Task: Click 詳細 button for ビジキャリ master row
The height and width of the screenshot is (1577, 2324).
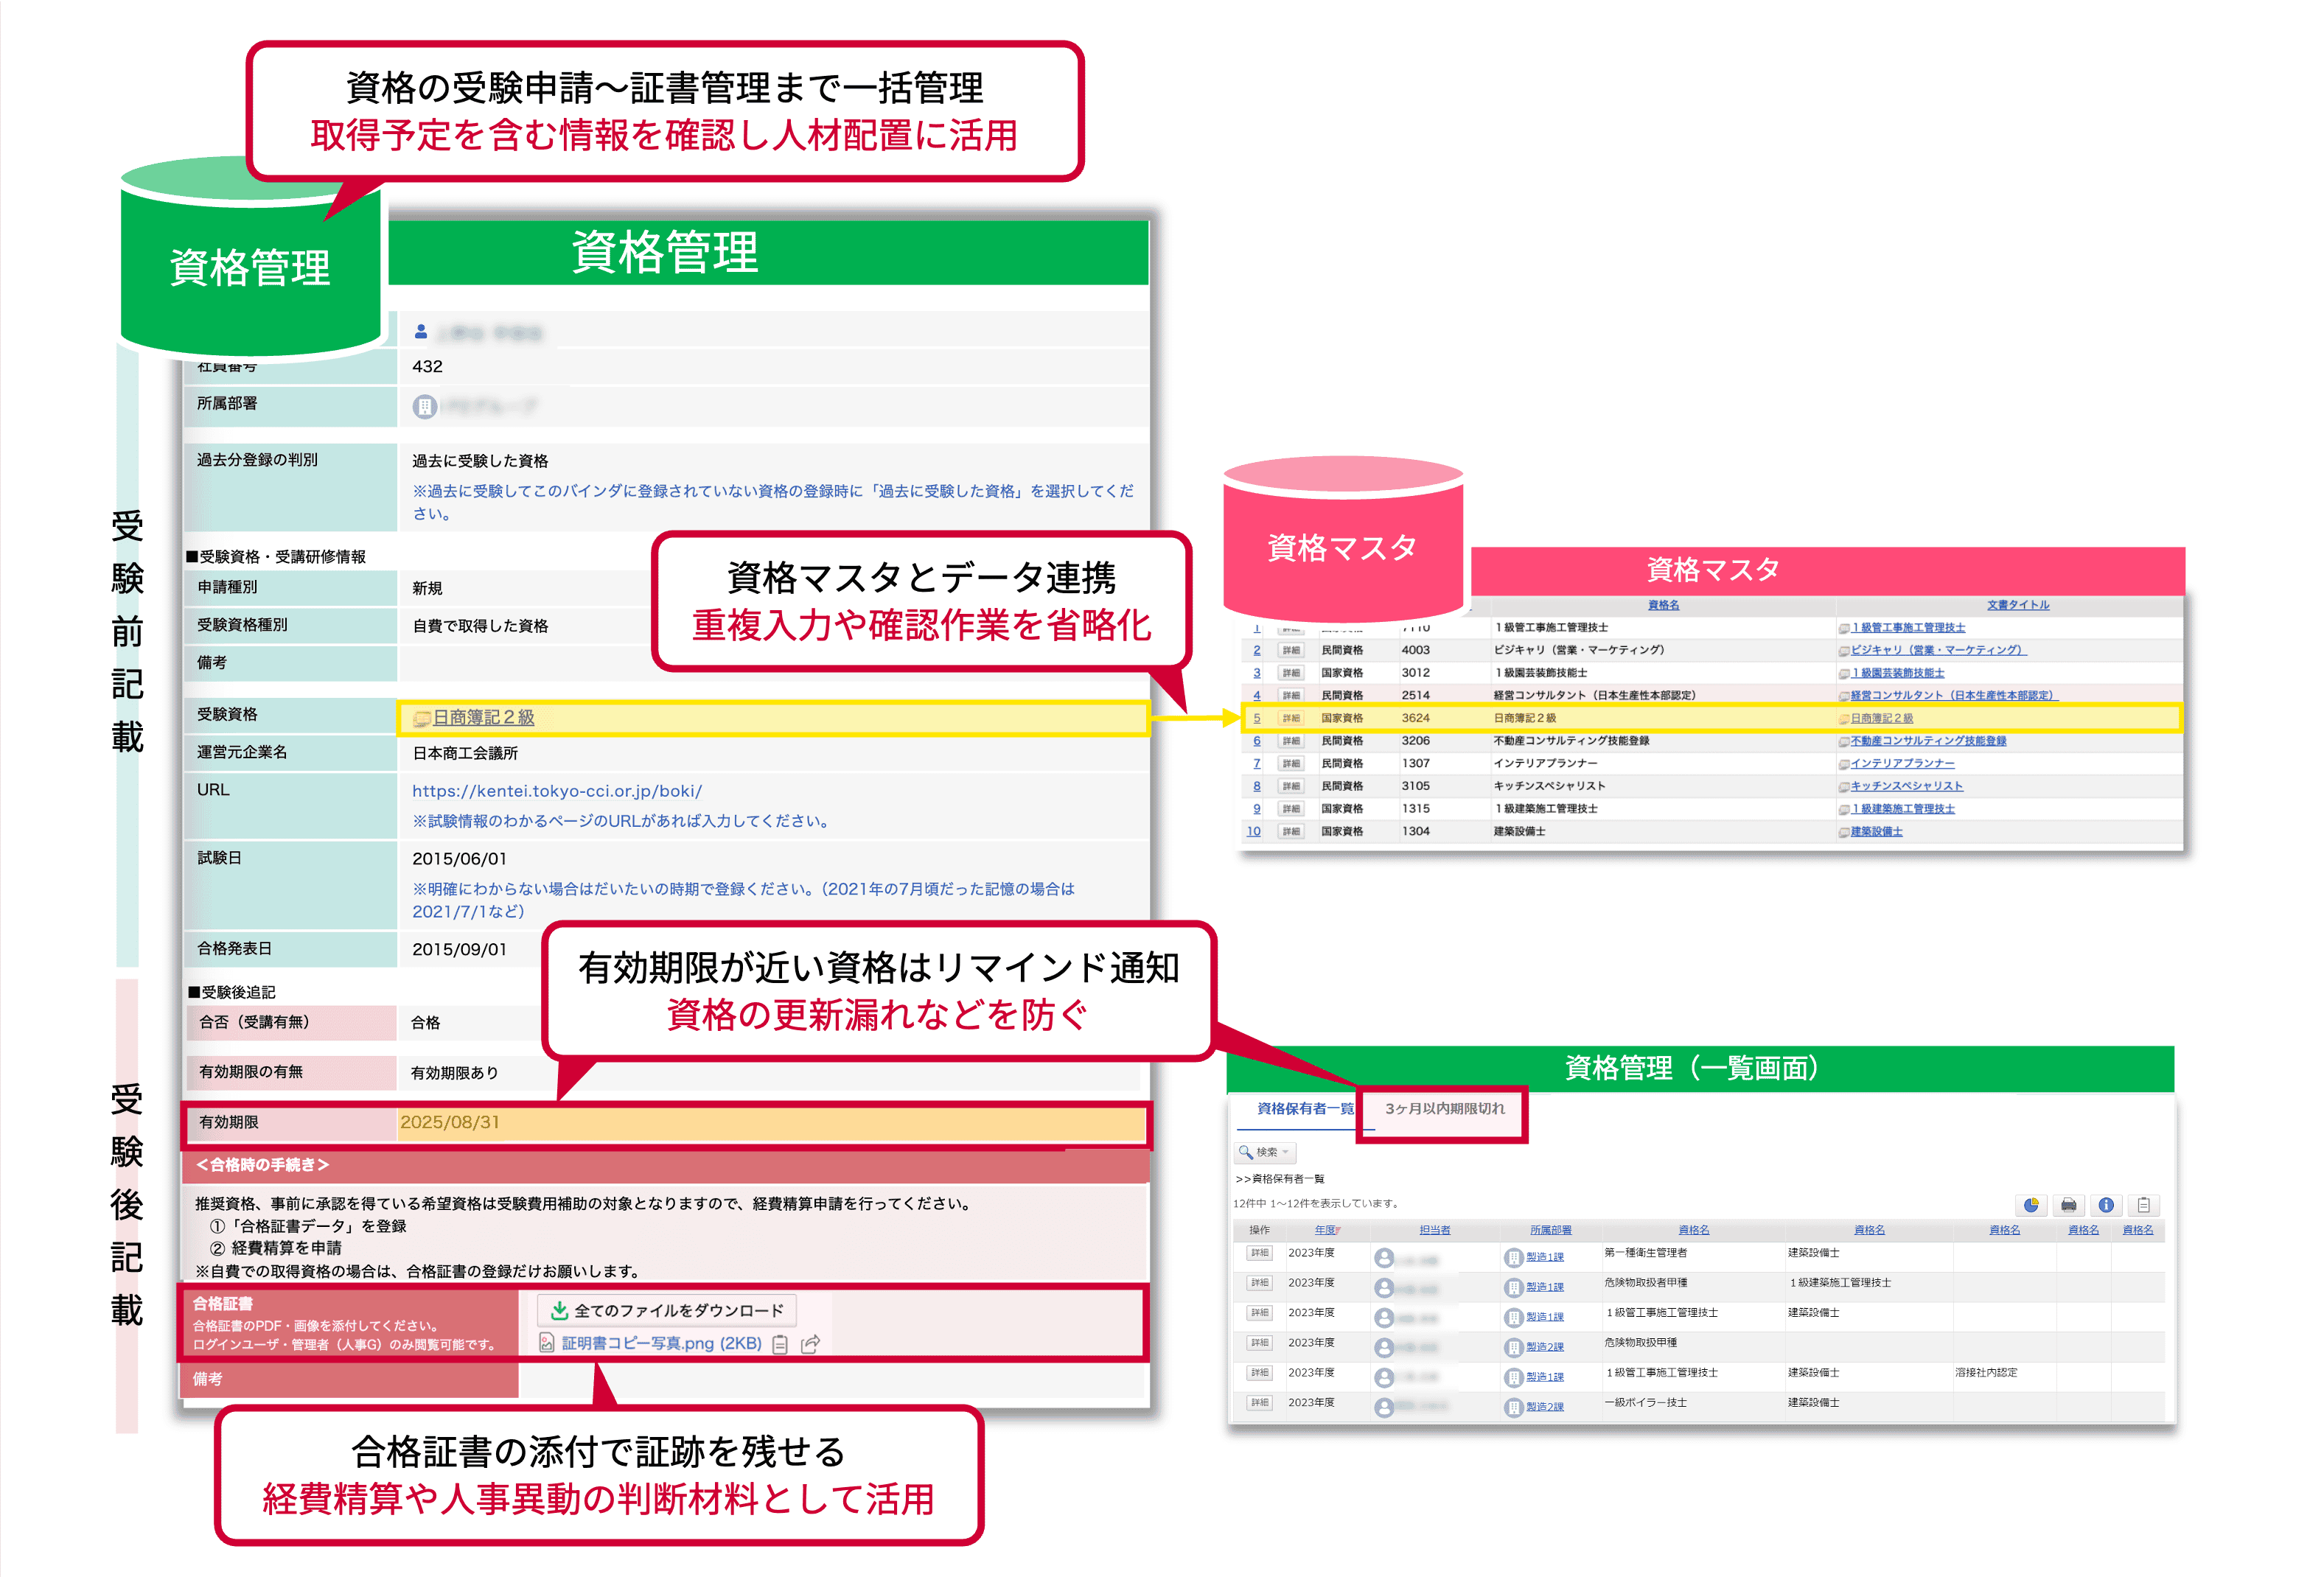Action: 1291,651
